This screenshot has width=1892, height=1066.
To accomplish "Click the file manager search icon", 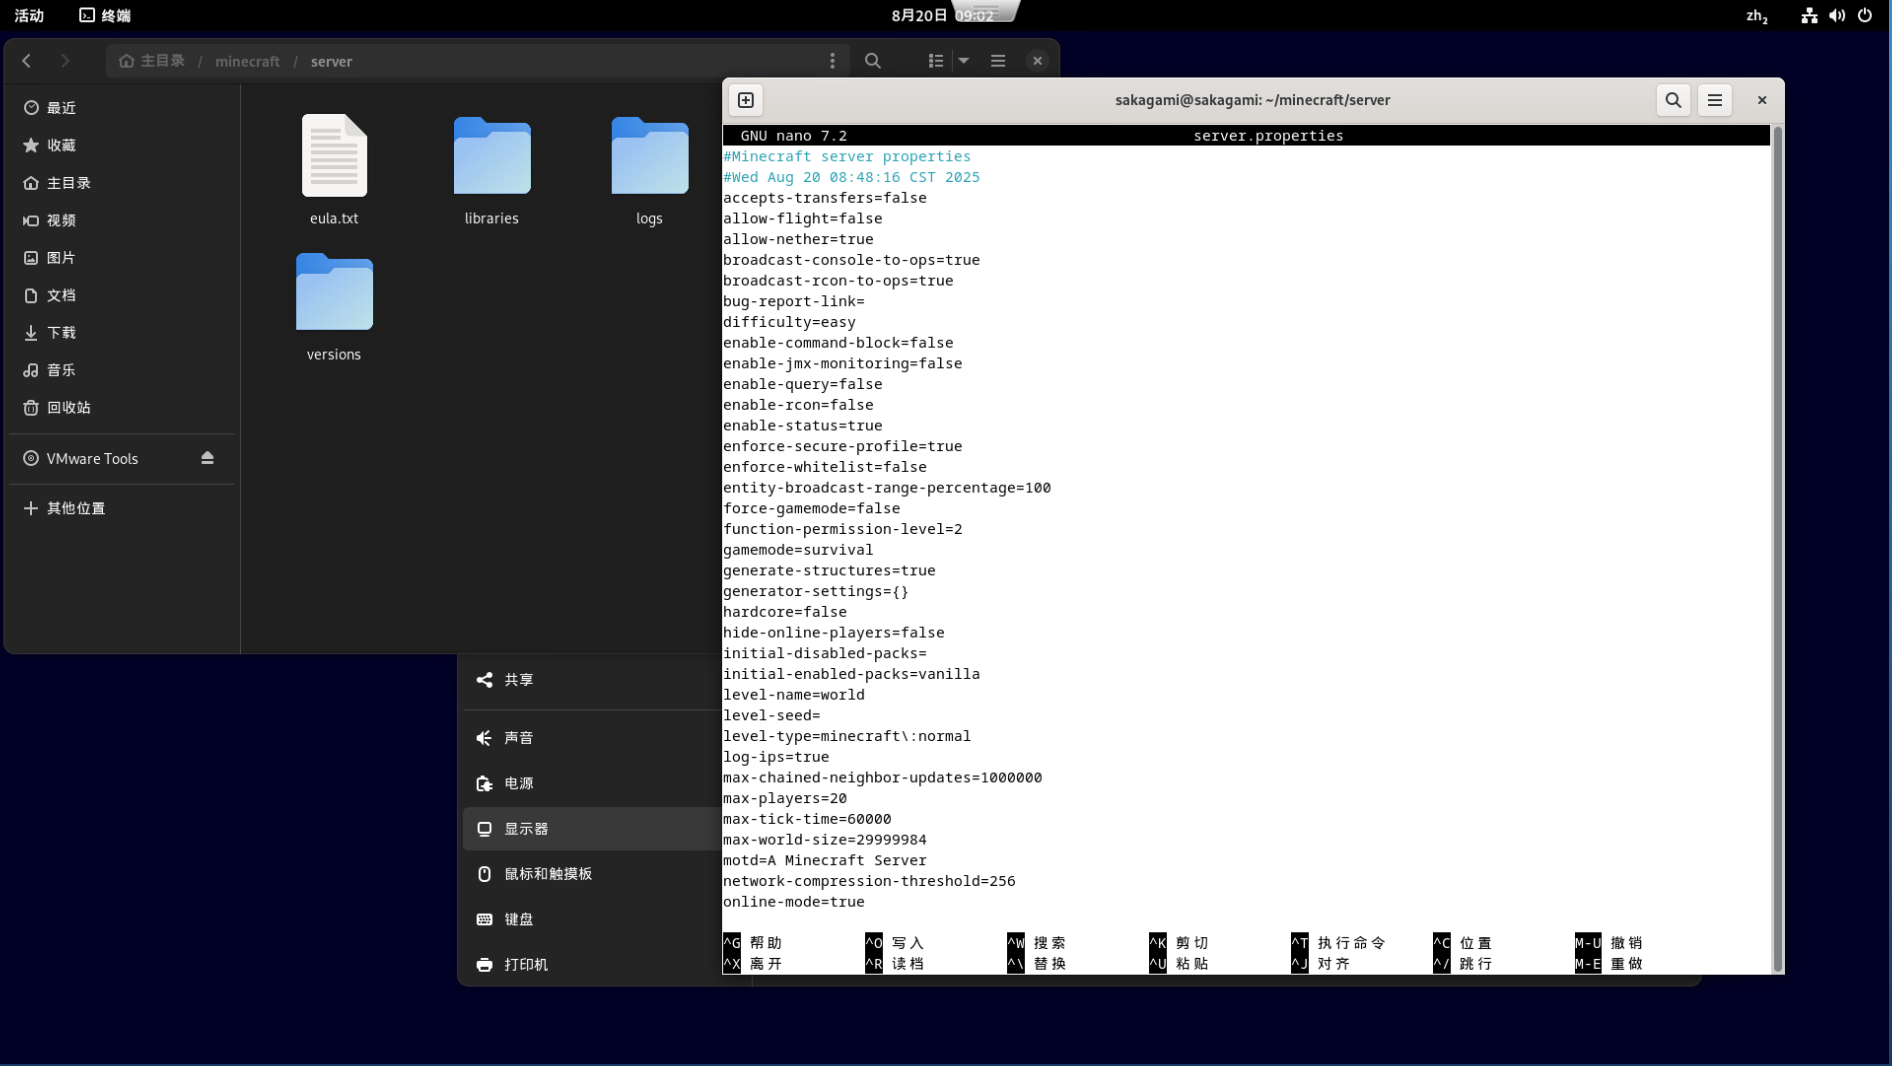I will (873, 61).
